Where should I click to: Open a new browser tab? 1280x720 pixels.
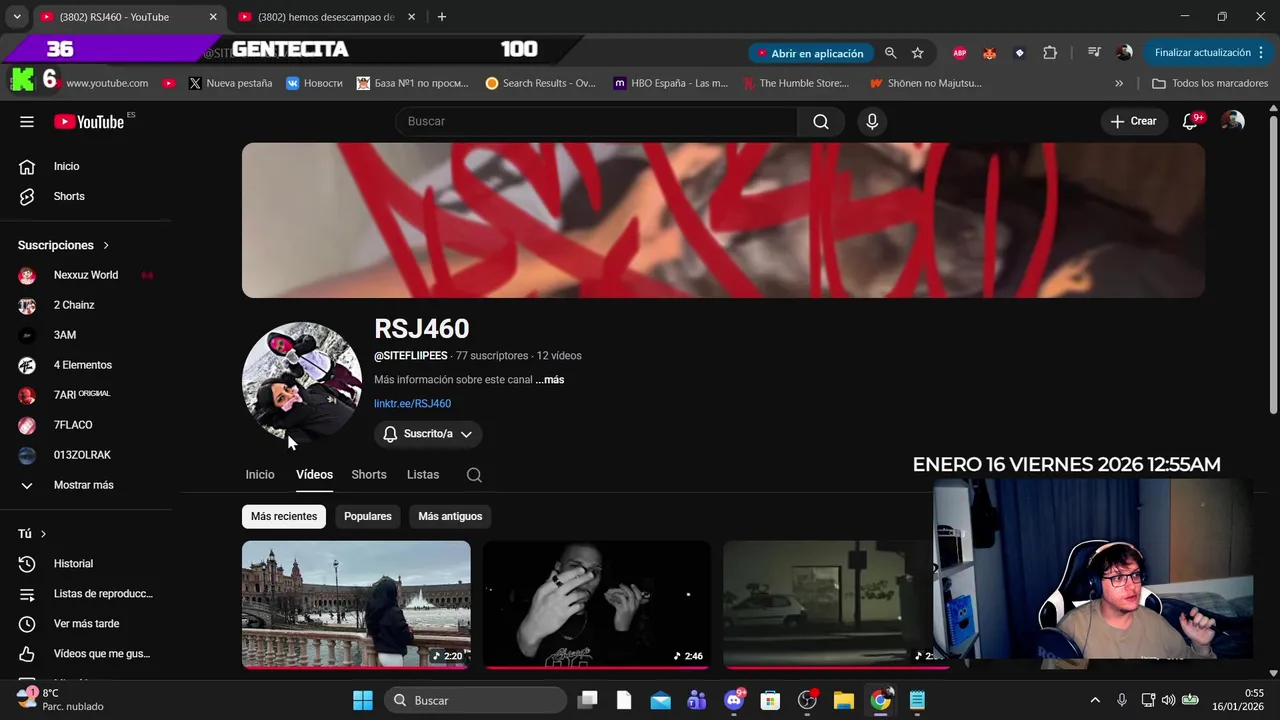pos(442,17)
